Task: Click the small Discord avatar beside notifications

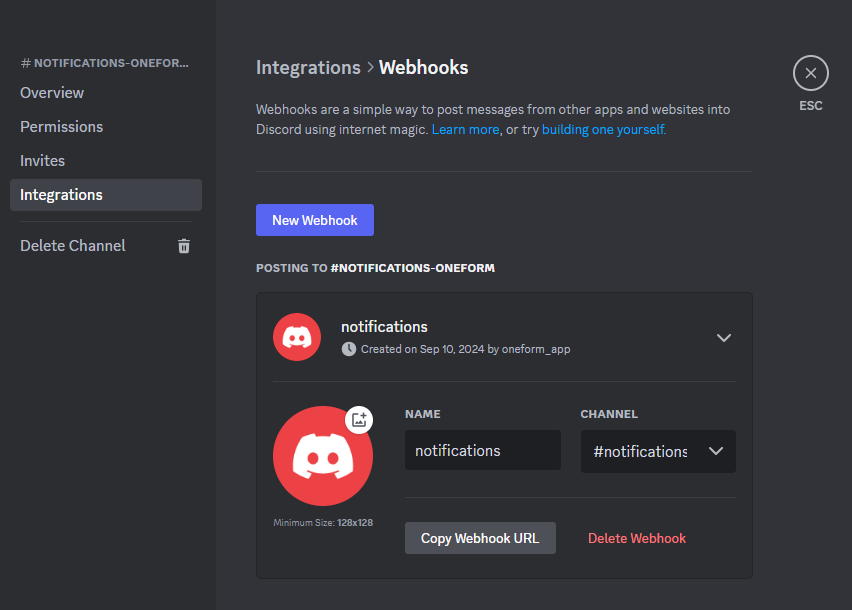Action: pyautogui.click(x=296, y=337)
